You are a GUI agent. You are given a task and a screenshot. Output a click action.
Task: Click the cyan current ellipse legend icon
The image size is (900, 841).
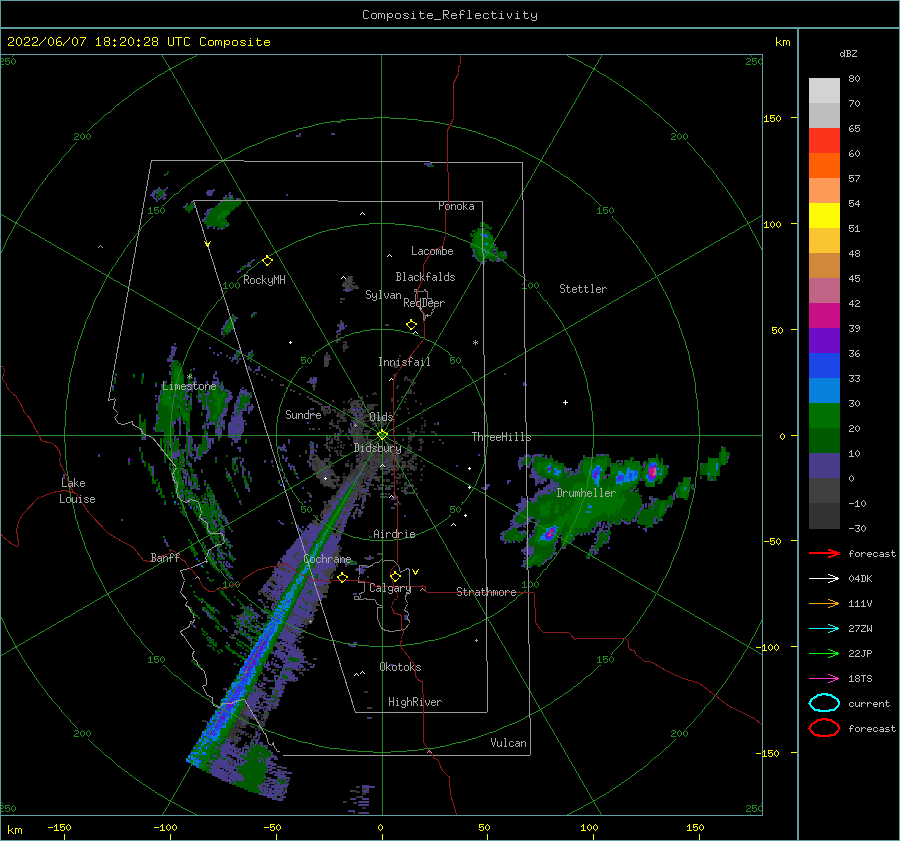824,703
